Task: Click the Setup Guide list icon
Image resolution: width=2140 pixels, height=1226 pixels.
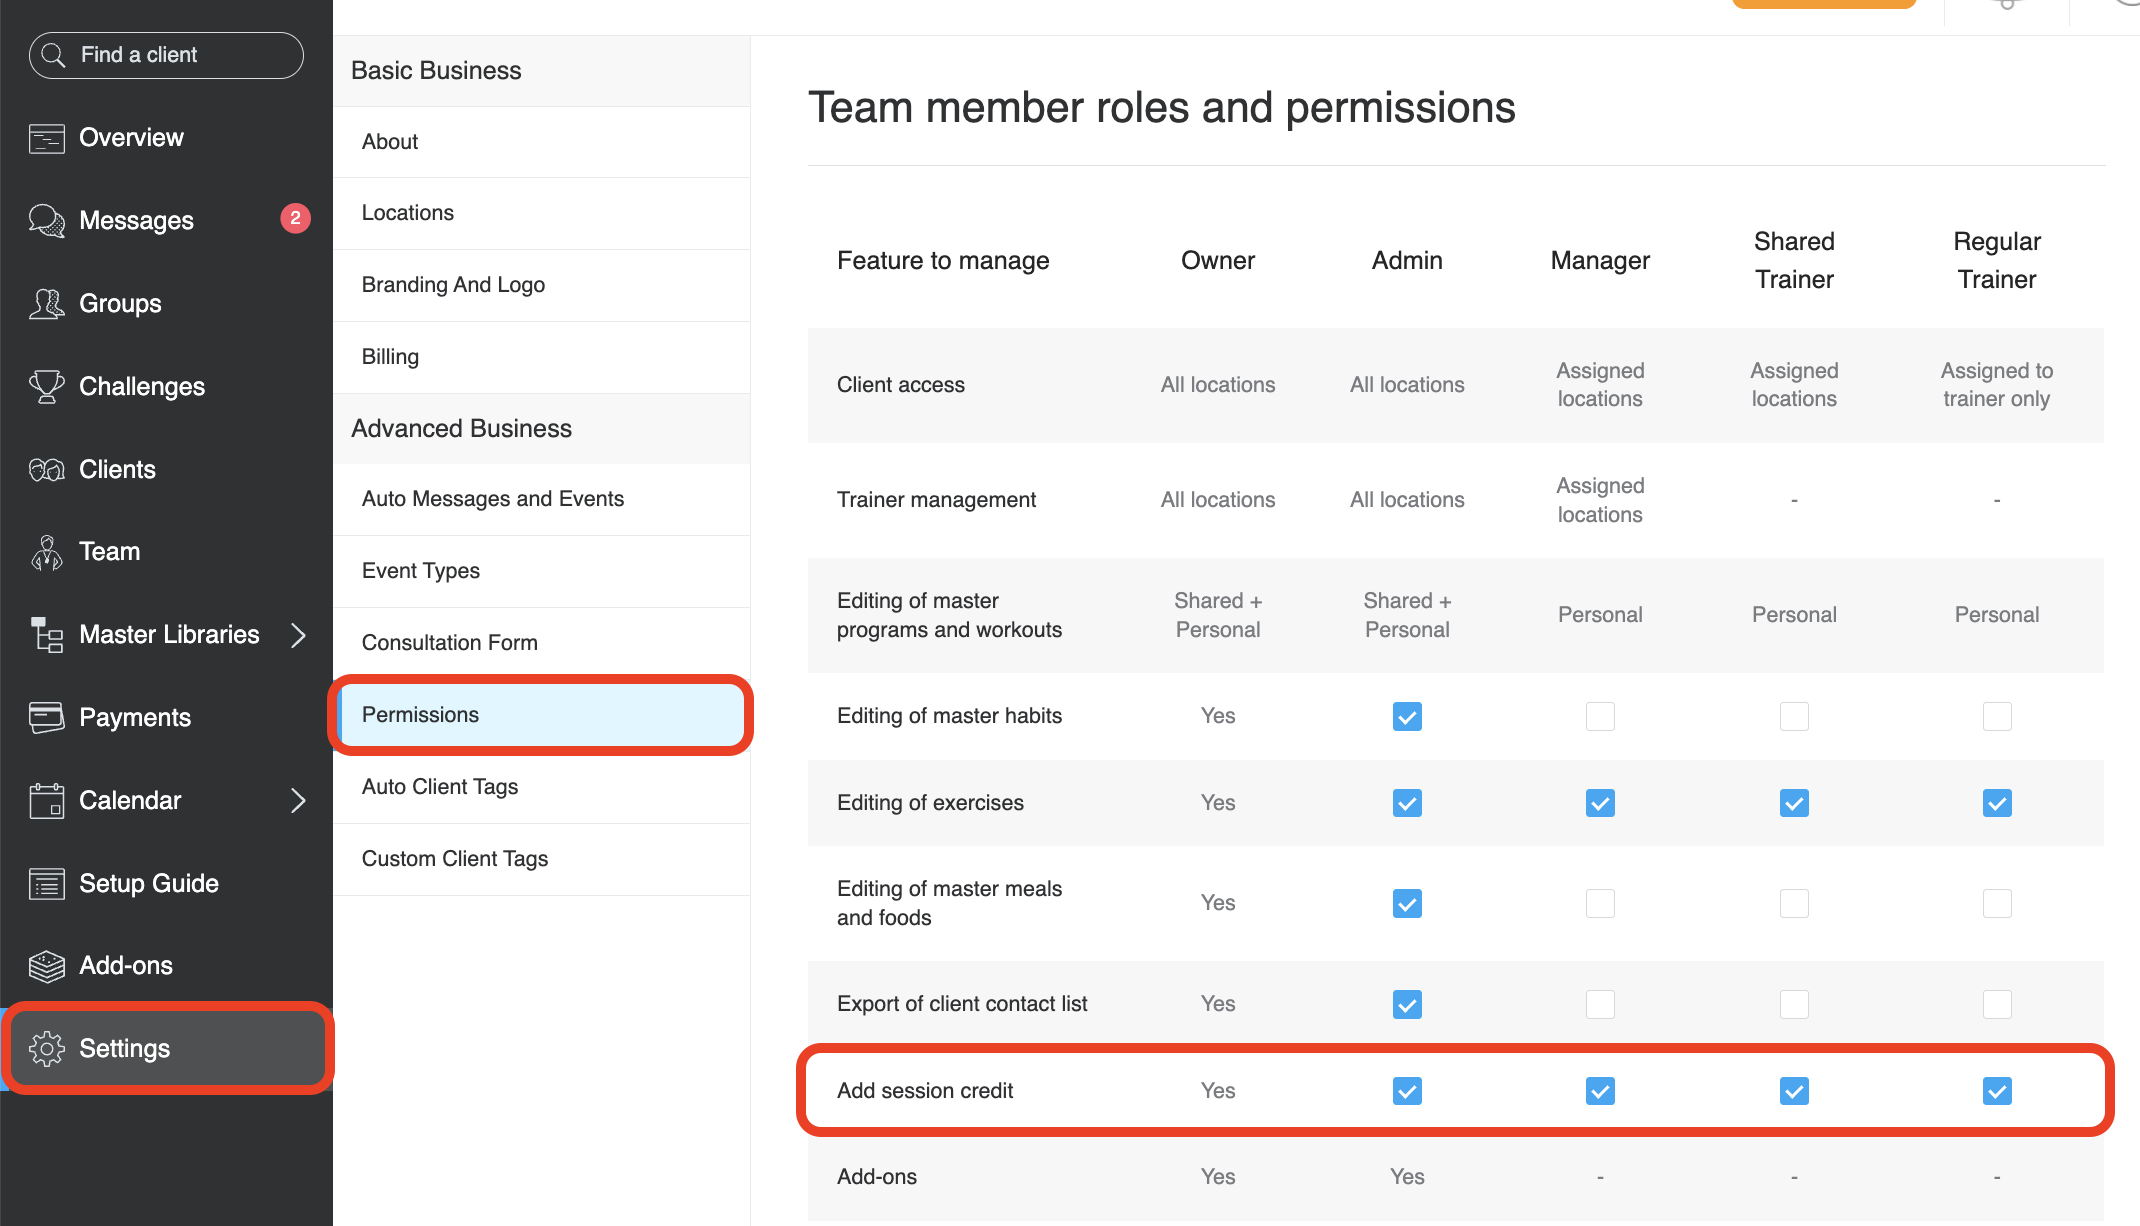Action: tap(46, 884)
